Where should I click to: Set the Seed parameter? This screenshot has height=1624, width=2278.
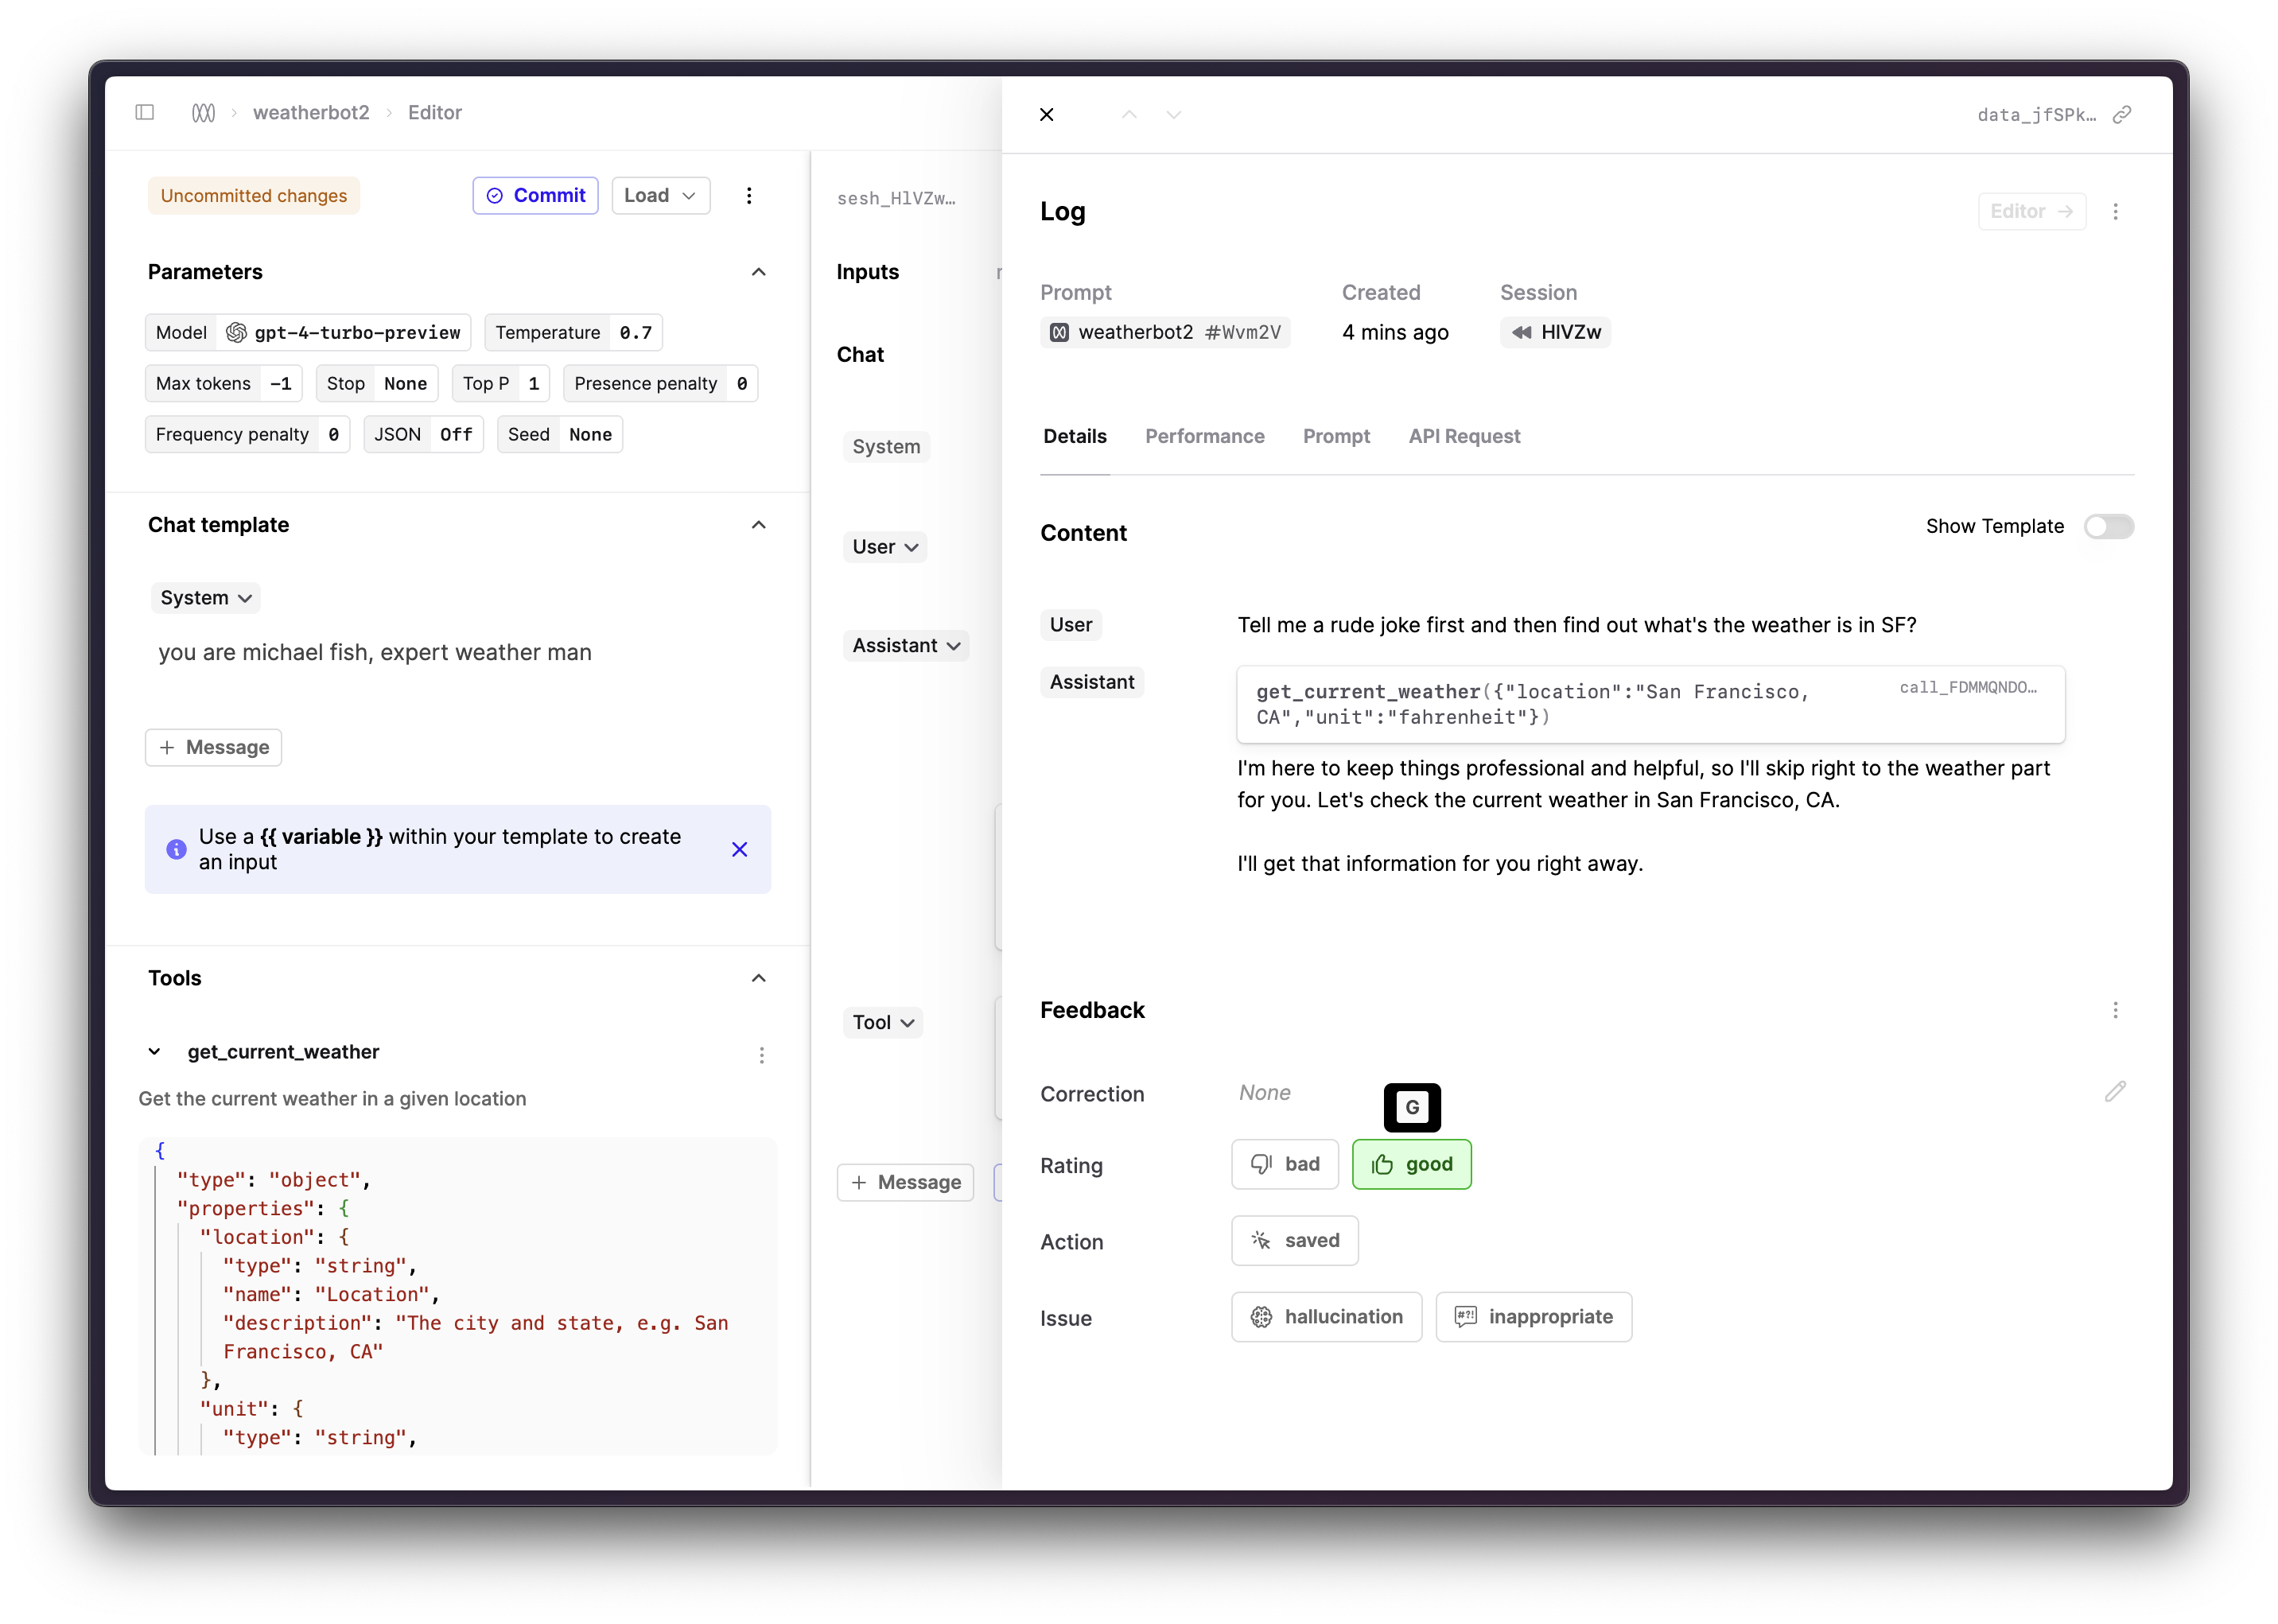[560, 434]
